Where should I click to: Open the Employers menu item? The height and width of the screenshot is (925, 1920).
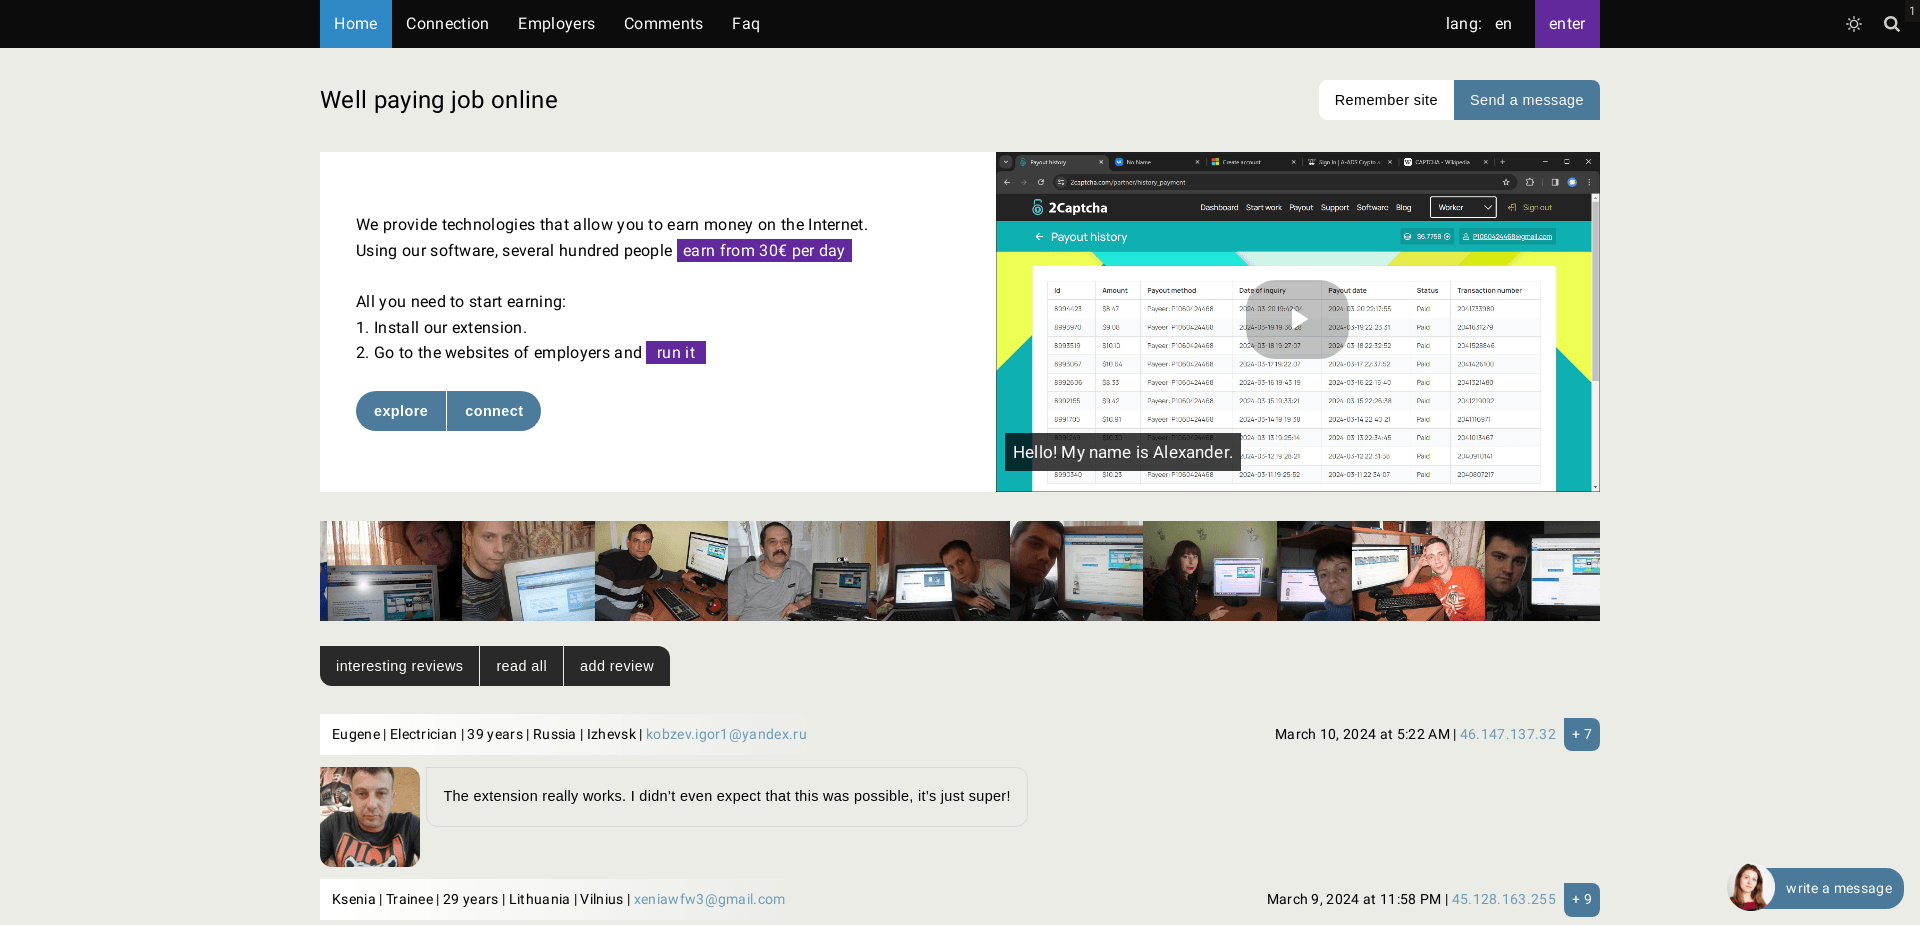(556, 24)
